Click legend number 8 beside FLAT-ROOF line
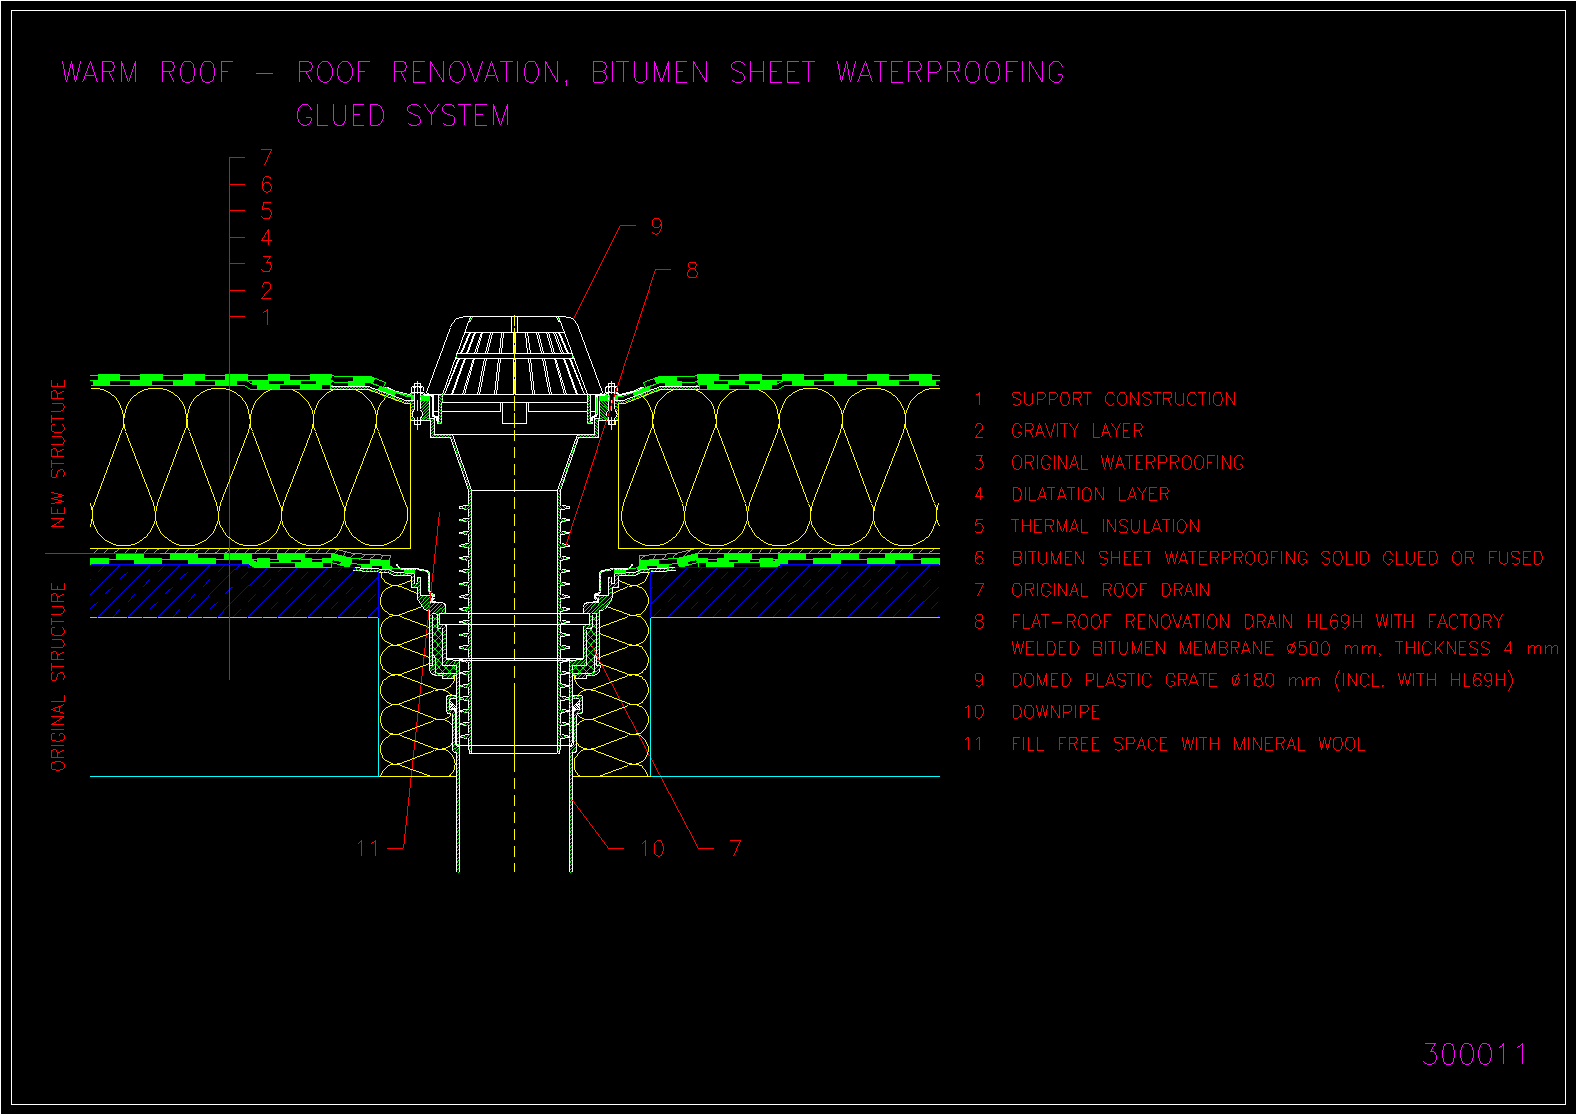 [x=979, y=622]
